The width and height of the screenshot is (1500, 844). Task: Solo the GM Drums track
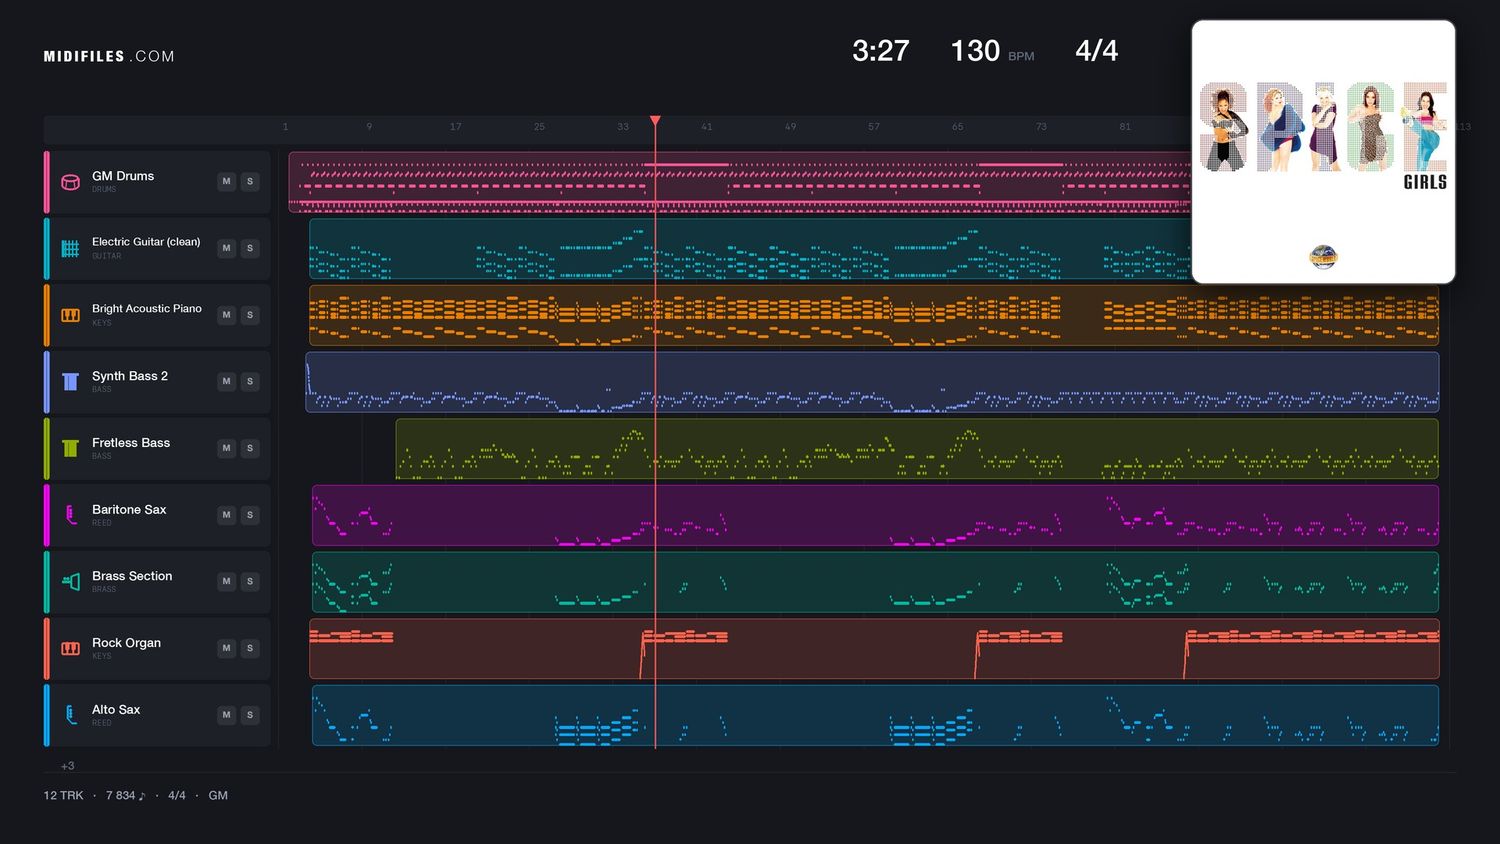point(250,182)
